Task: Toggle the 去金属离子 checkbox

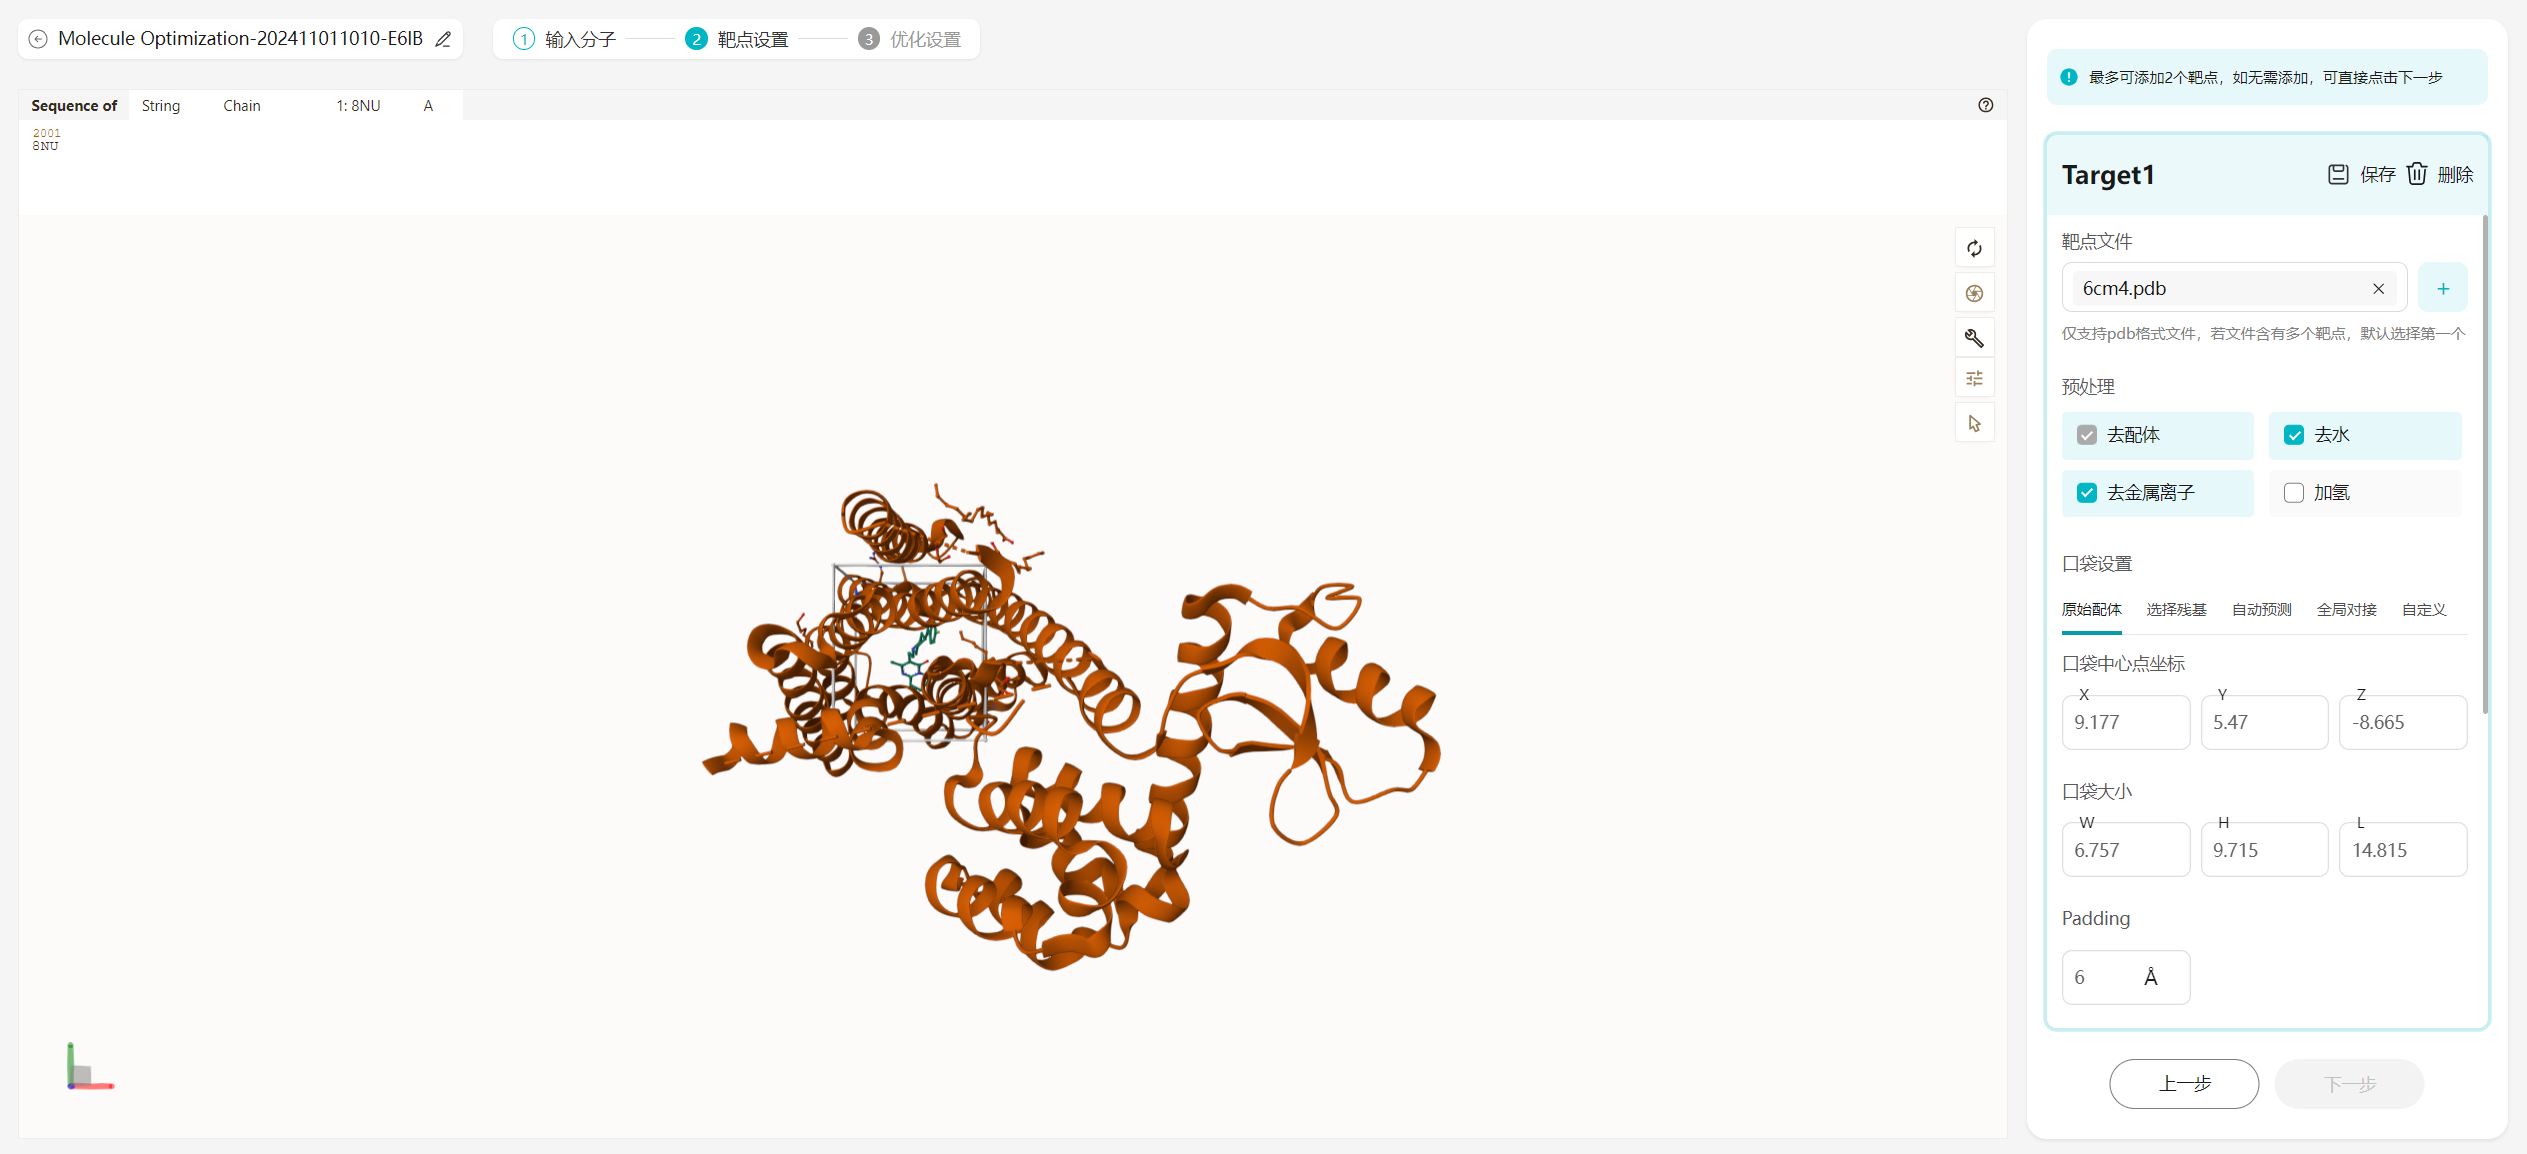Action: pyautogui.click(x=2086, y=493)
